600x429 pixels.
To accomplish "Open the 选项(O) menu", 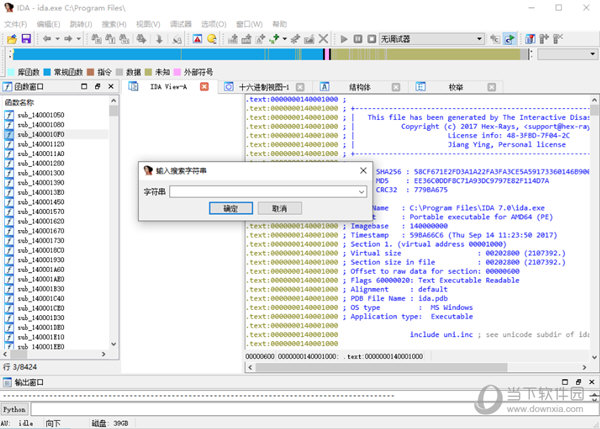I will point(214,24).
